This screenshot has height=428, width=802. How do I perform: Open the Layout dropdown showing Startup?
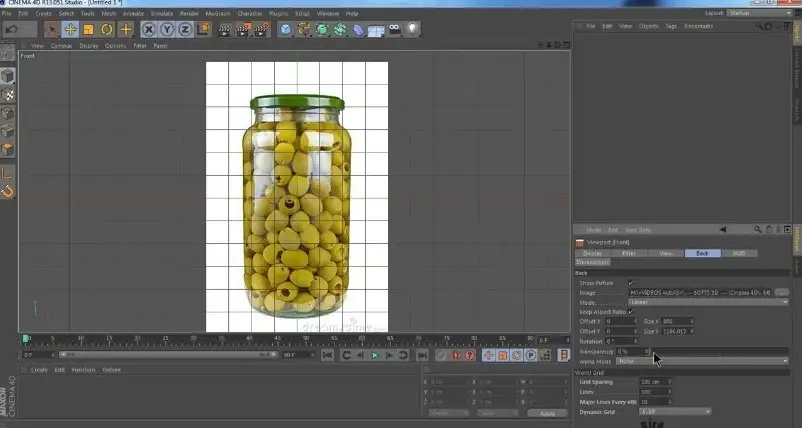point(760,13)
